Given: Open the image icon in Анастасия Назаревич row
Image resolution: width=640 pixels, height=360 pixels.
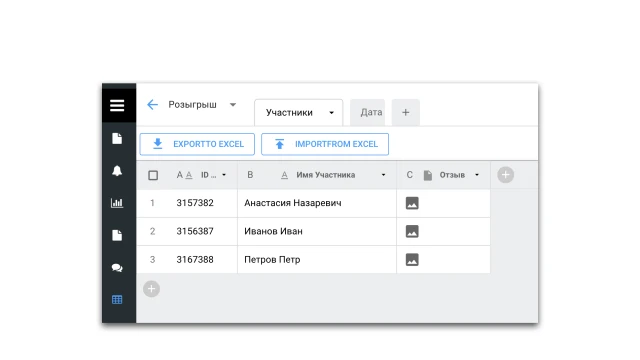Looking at the screenshot, I should (412, 203).
